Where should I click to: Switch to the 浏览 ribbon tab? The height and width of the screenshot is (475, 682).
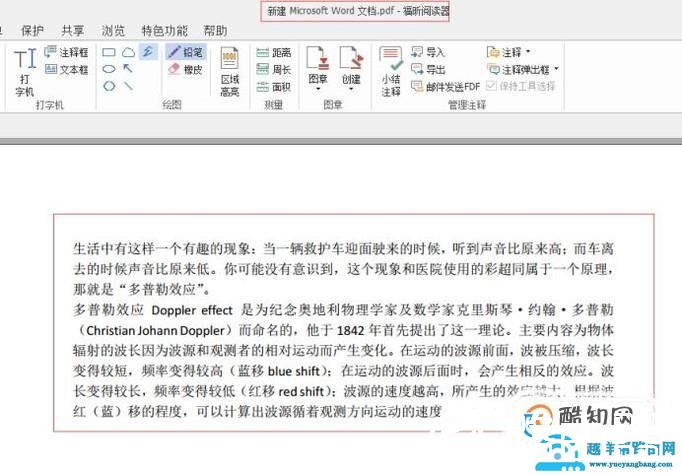coord(113,31)
